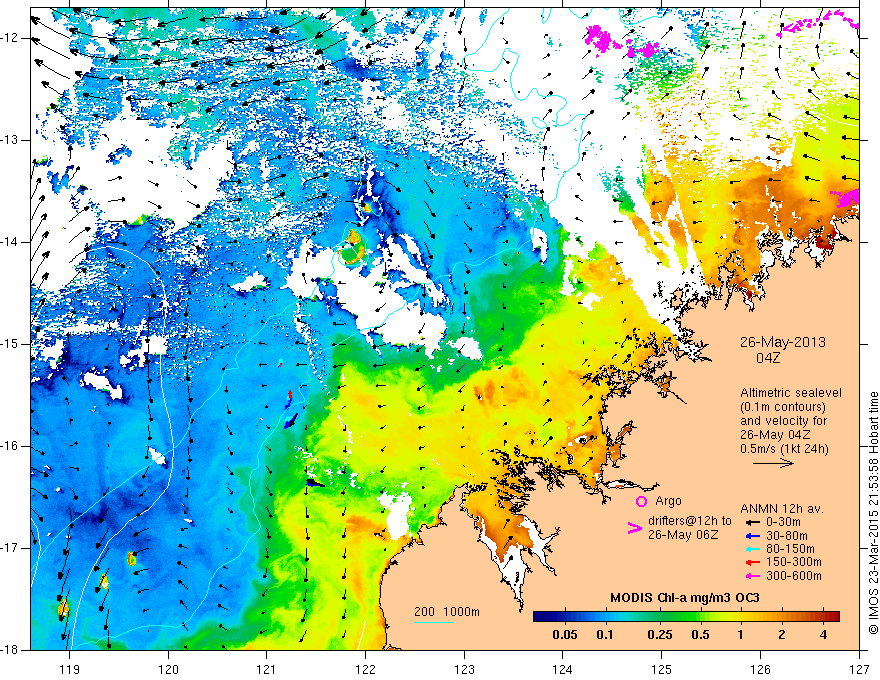The height and width of the screenshot is (680, 880).
Task: Click the -13 latitude axis label
Action: pos(10,140)
